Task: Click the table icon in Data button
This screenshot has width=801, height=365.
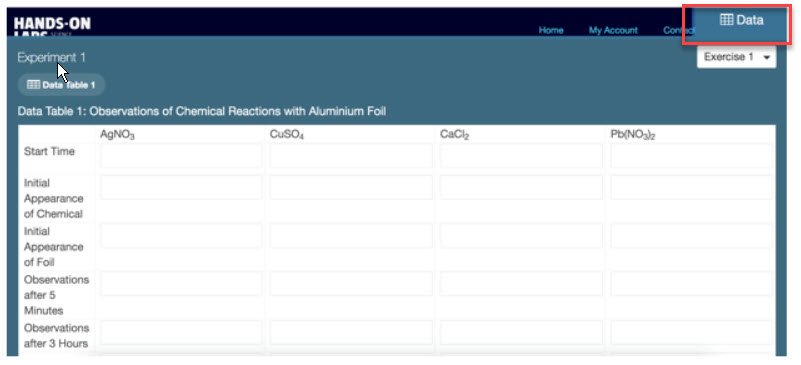Action: point(726,20)
